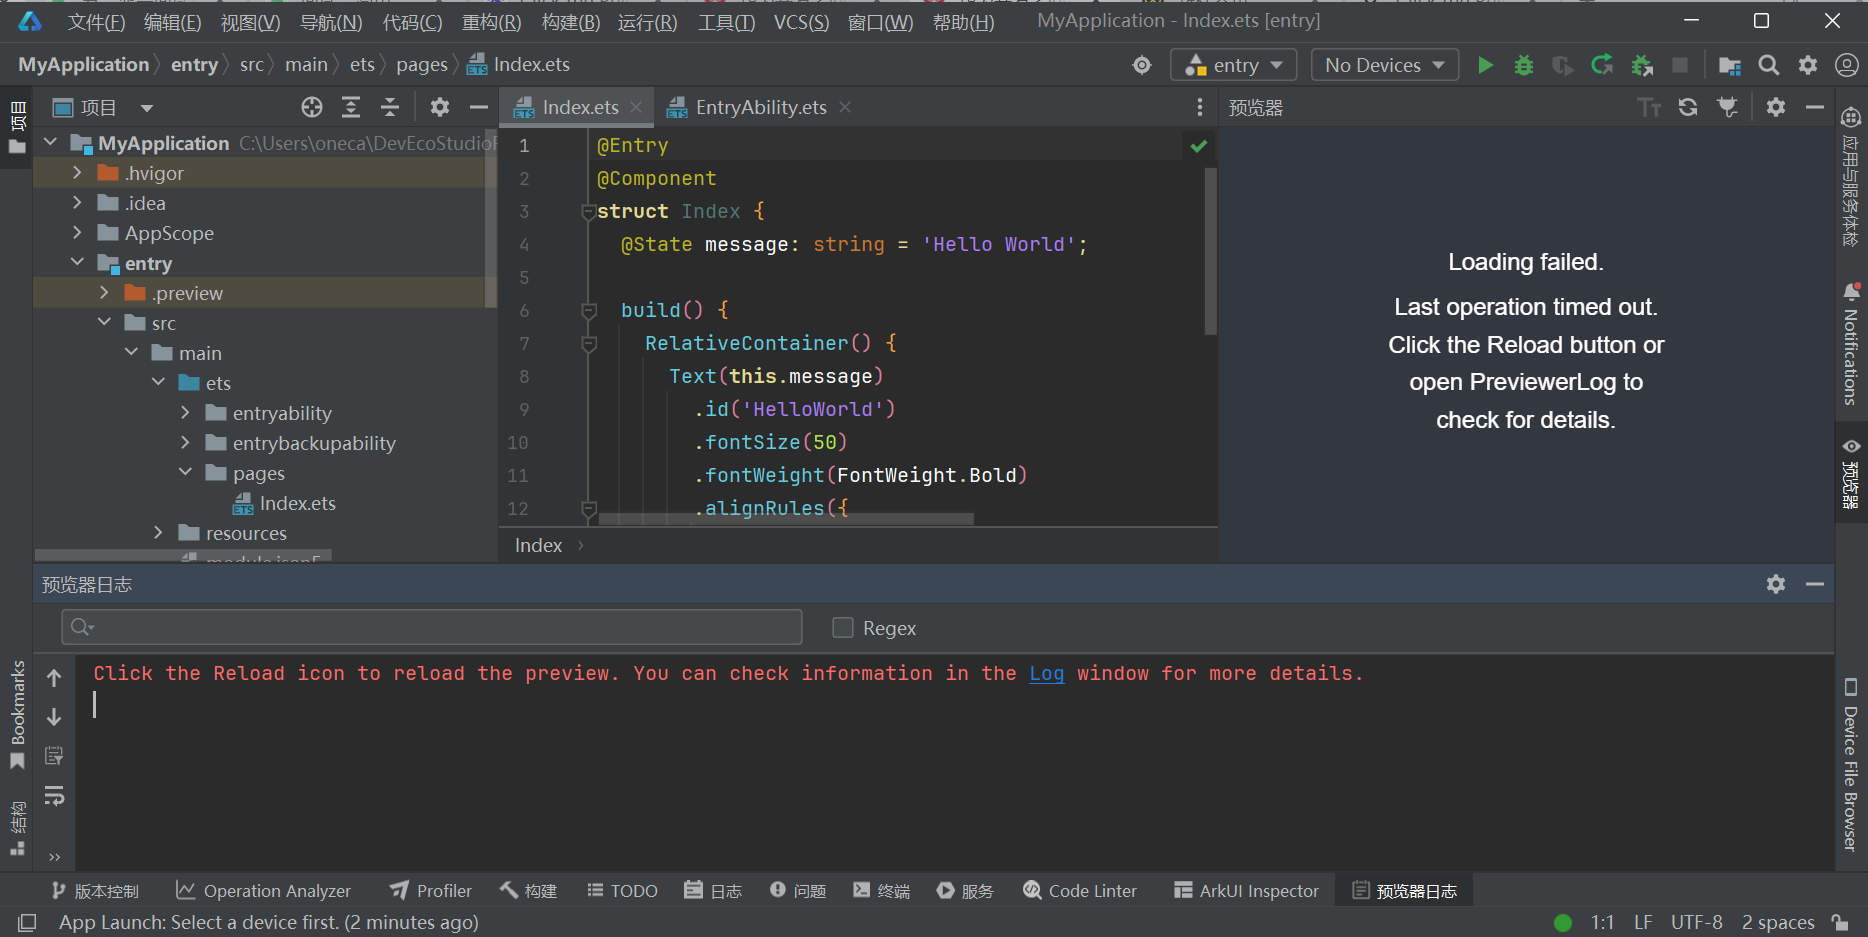The image size is (1868, 937).
Task: Expand the entryability folder
Action: click(185, 413)
